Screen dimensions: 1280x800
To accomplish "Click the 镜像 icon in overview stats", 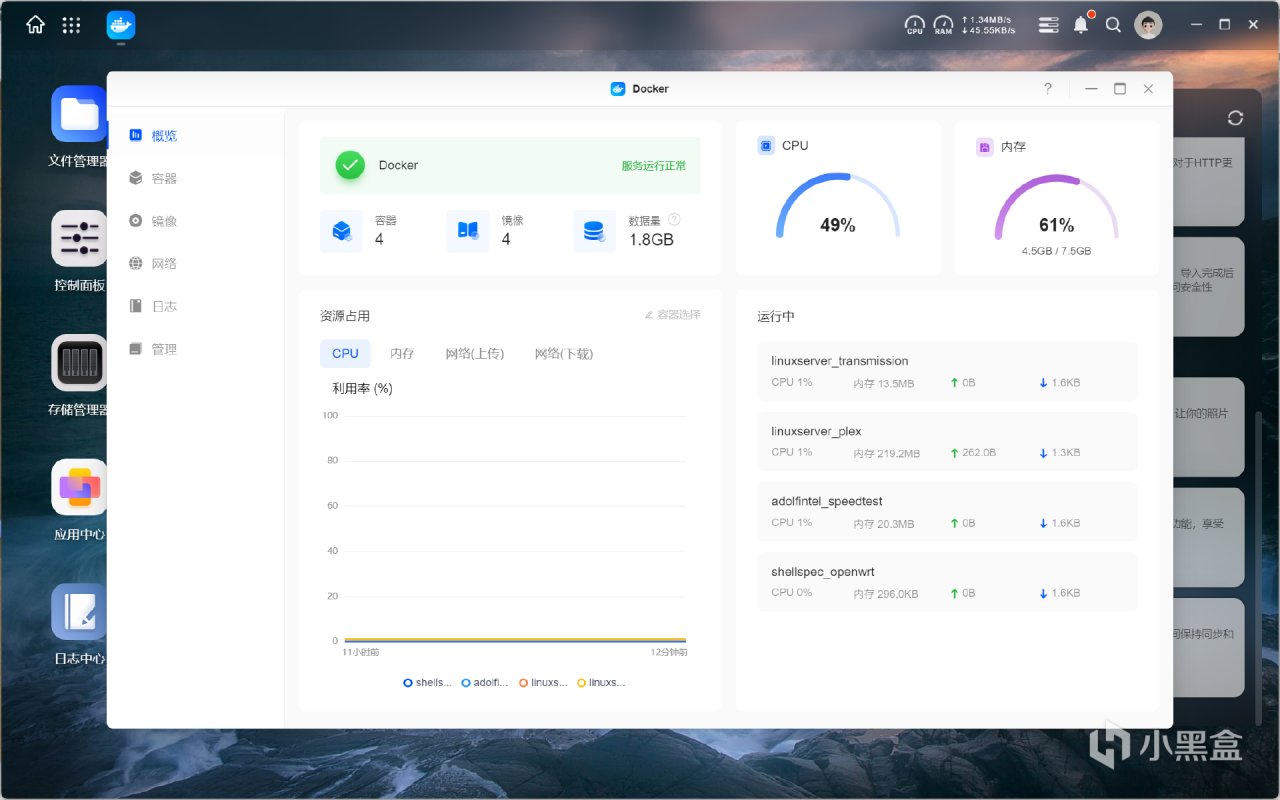I will (x=468, y=231).
